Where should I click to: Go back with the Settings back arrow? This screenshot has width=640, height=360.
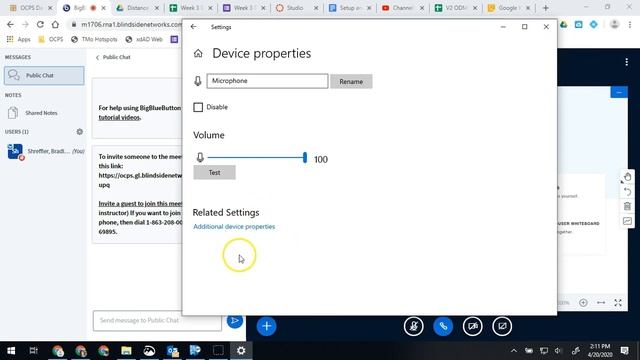point(193,27)
